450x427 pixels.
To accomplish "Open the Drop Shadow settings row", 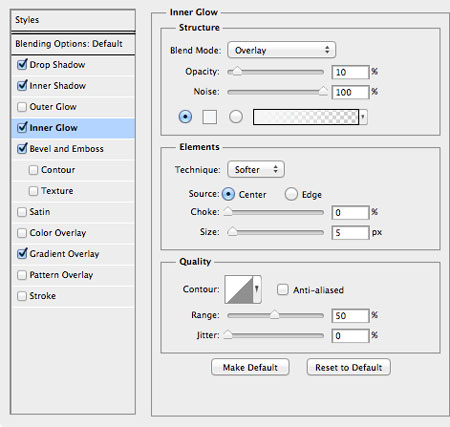I will click(73, 65).
